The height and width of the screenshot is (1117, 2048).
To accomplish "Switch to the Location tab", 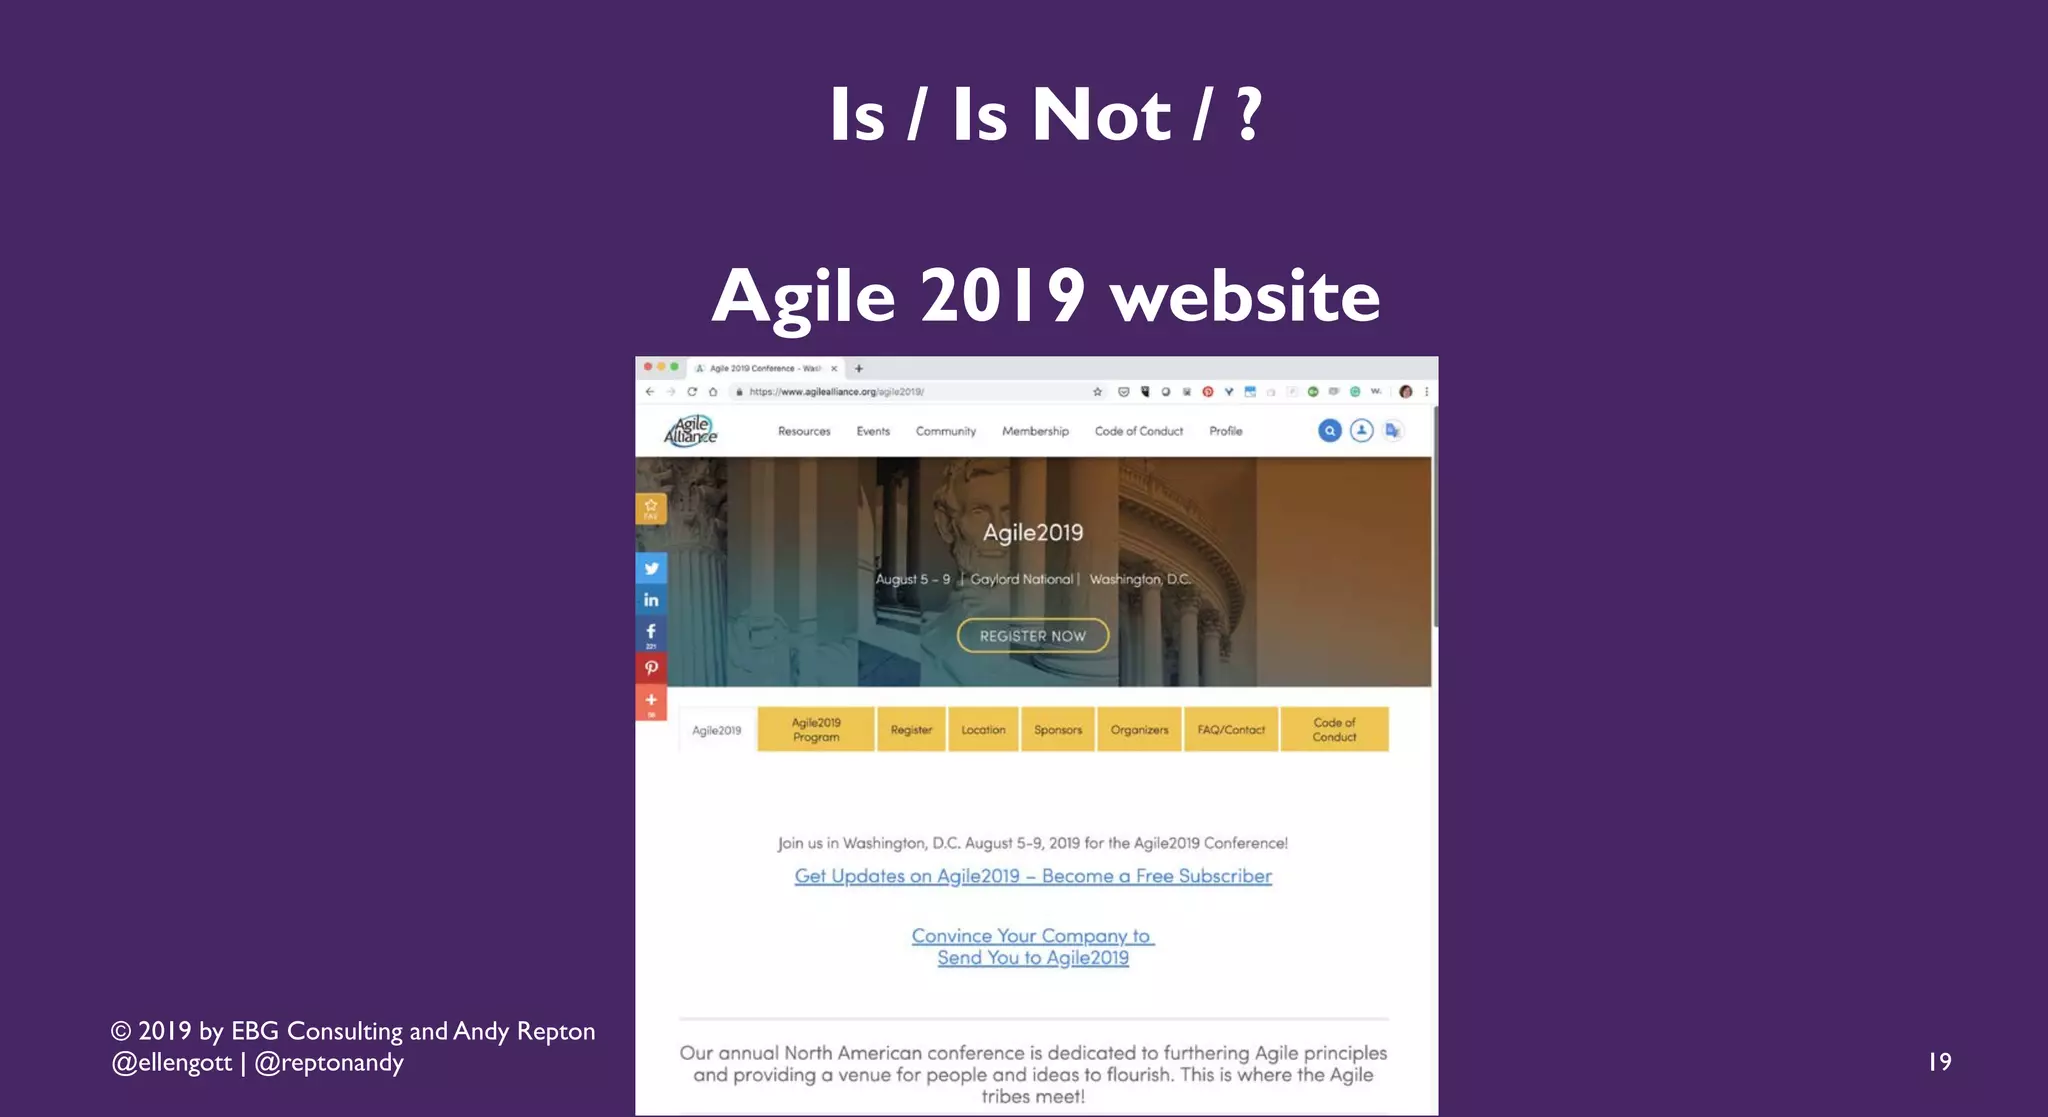I will tap(984, 730).
